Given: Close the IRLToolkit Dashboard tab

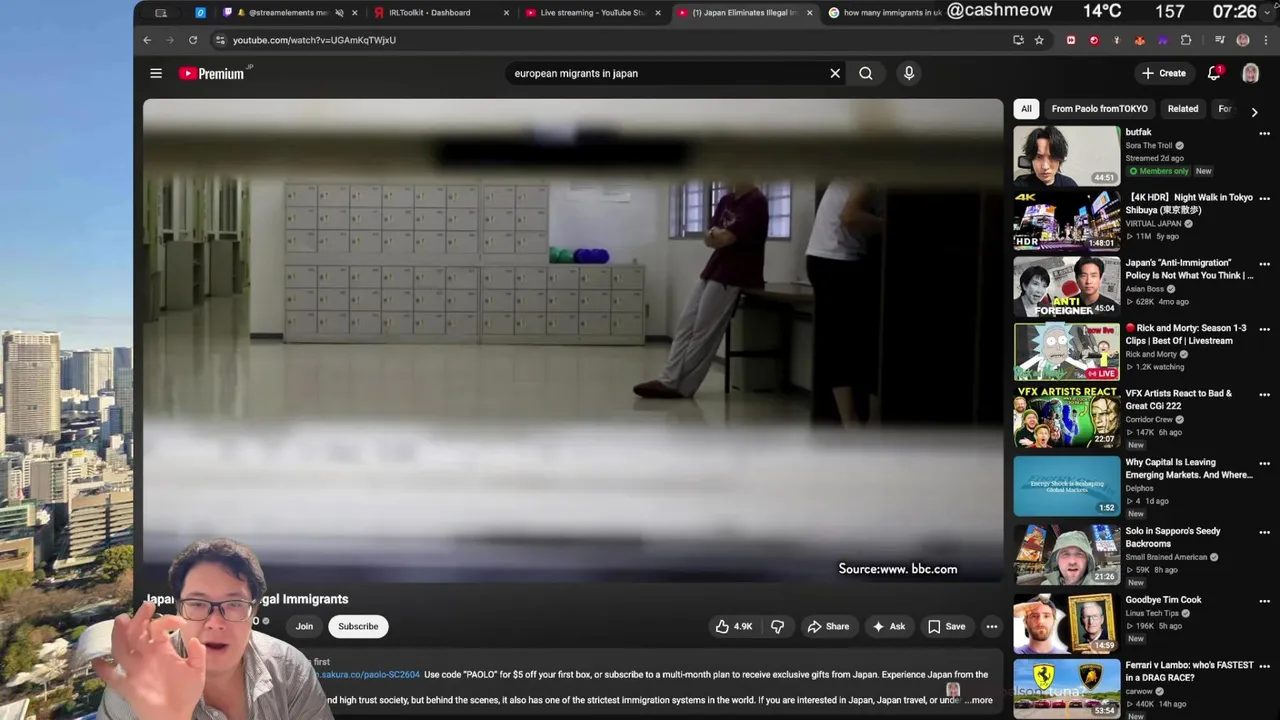Looking at the screenshot, I should point(506,13).
